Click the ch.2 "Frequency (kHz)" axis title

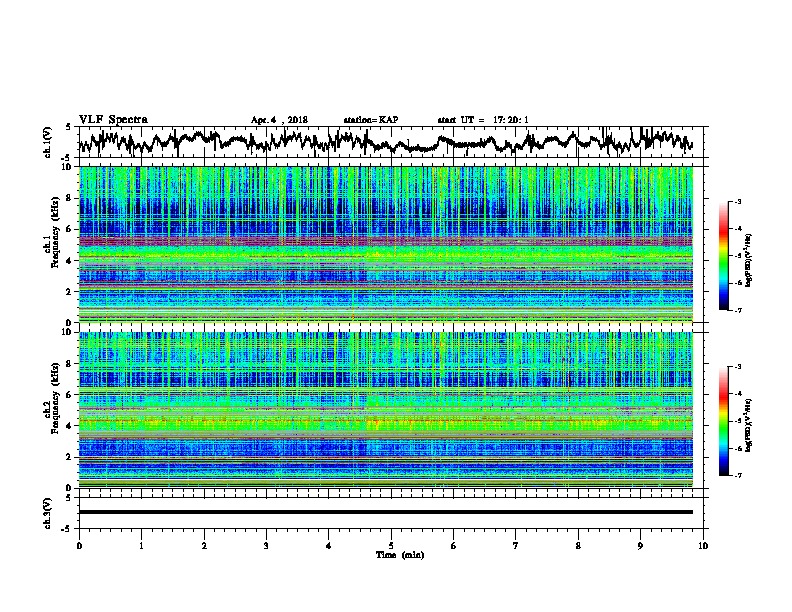click(x=55, y=398)
